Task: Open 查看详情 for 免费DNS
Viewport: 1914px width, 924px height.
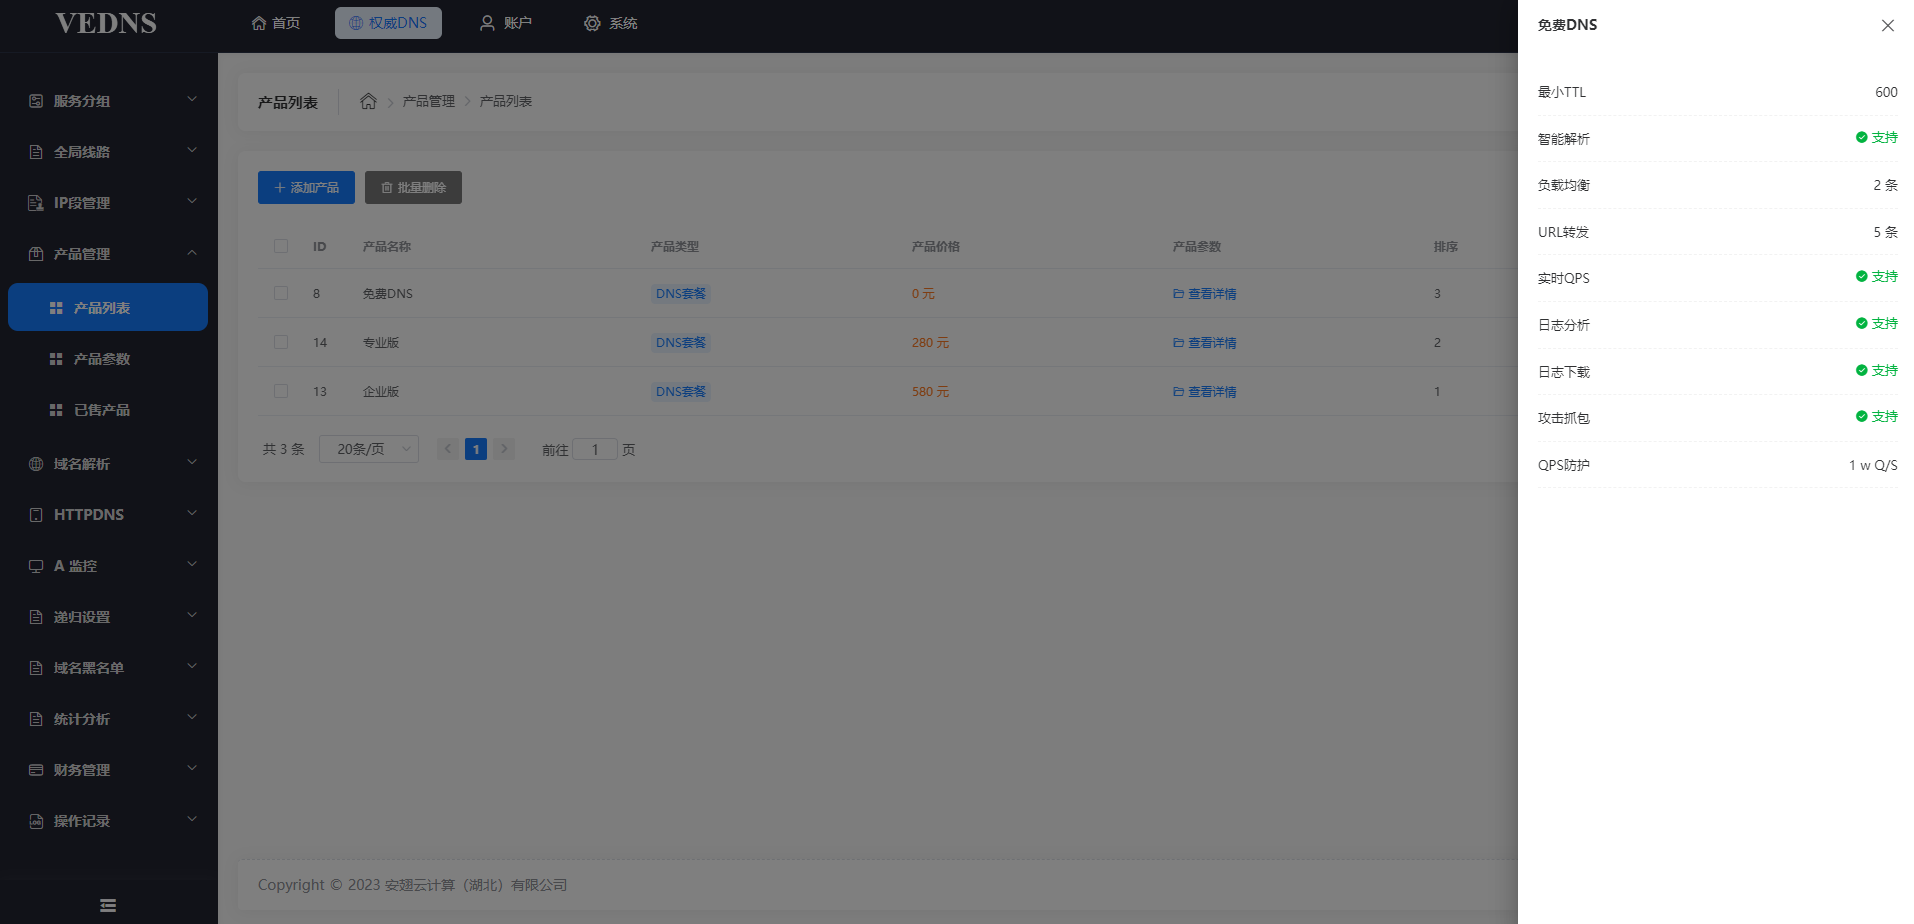Action: coord(1205,294)
